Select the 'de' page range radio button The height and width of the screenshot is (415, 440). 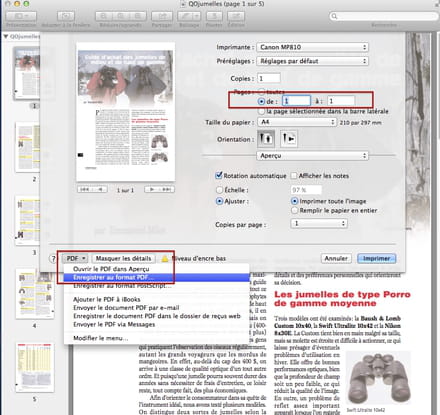[x=262, y=101]
